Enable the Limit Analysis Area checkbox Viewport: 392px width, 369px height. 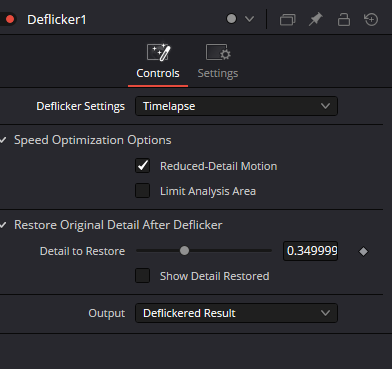tap(143, 191)
